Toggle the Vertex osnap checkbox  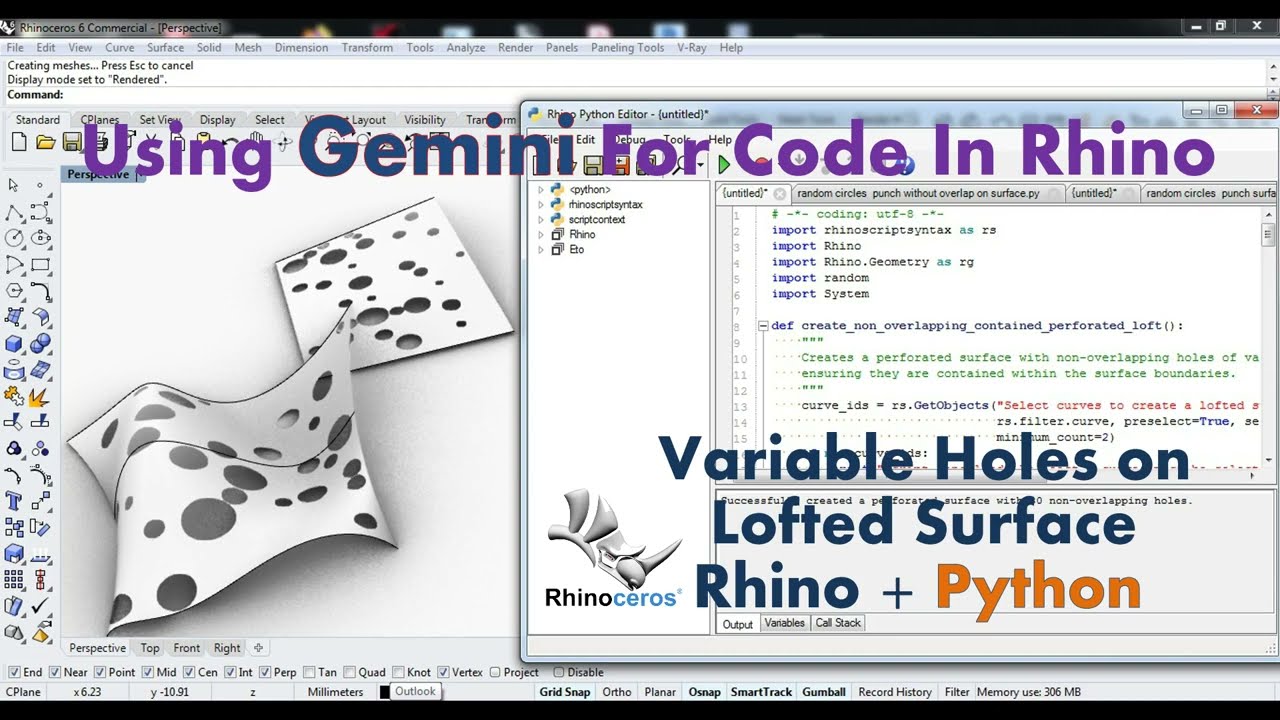(444, 672)
